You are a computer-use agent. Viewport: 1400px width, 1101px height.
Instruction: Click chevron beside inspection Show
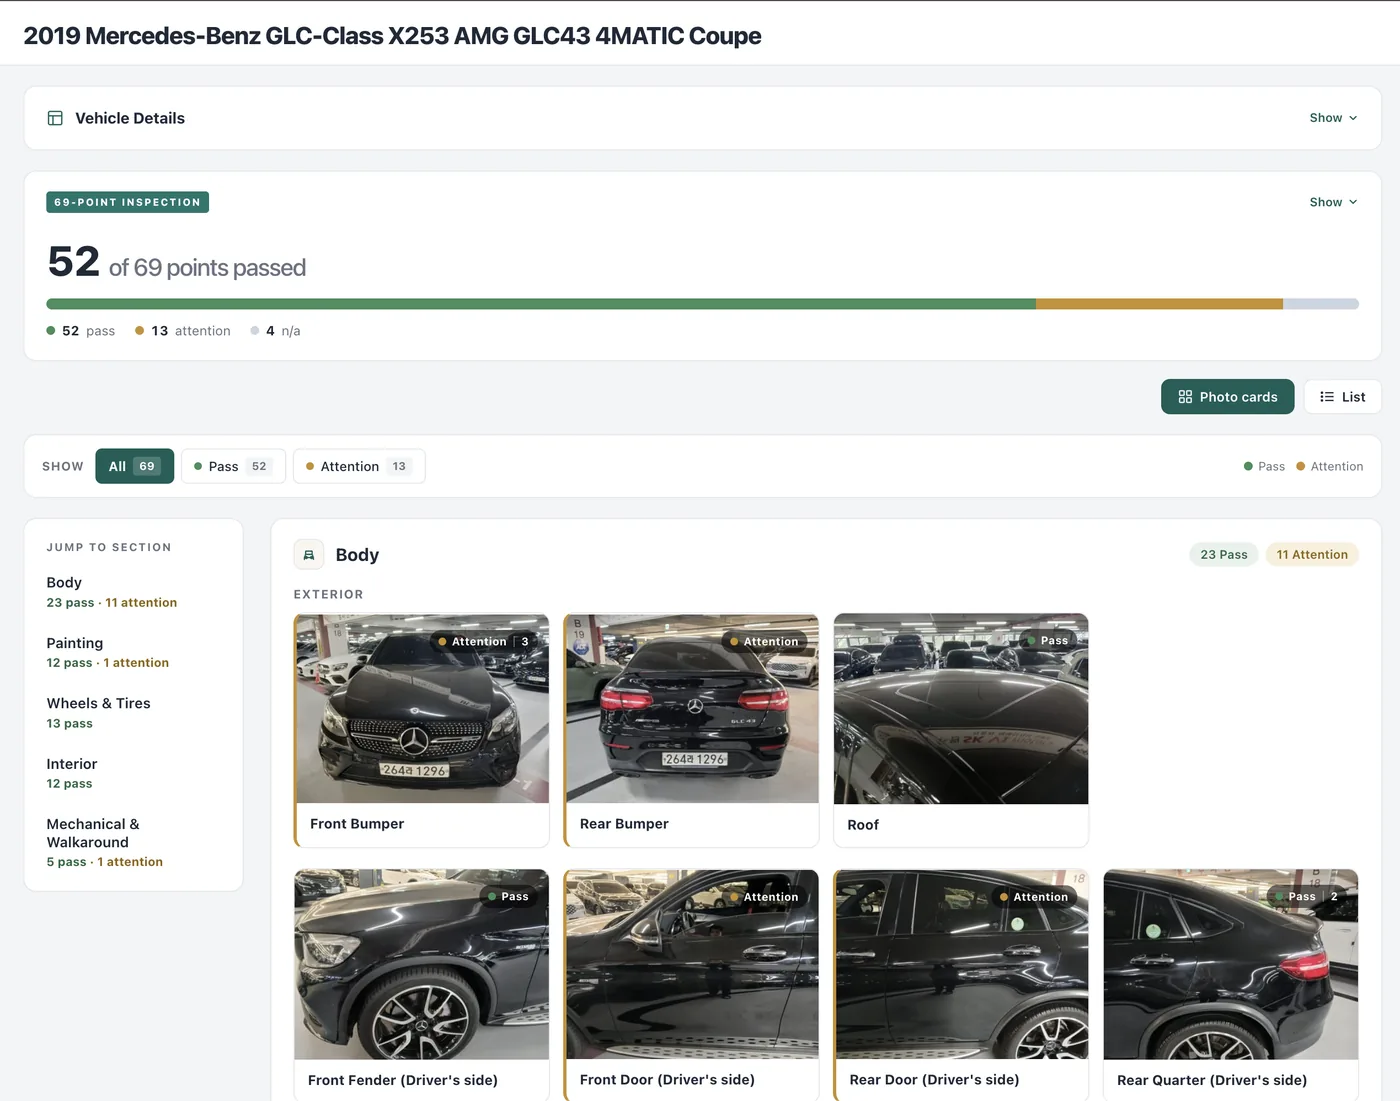1353,202
